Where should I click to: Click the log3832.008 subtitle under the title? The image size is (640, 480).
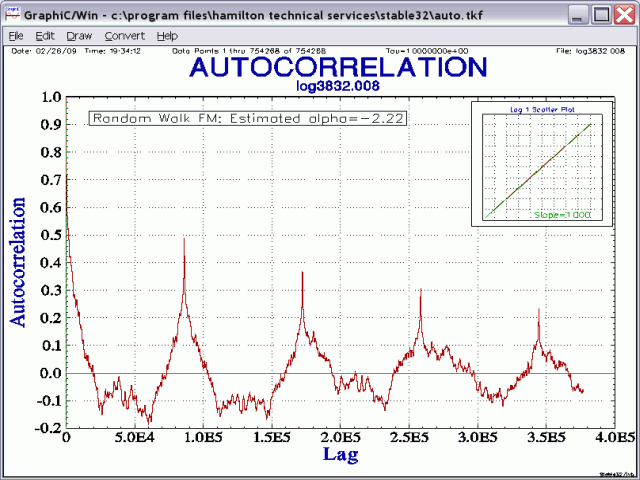[338, 86]
